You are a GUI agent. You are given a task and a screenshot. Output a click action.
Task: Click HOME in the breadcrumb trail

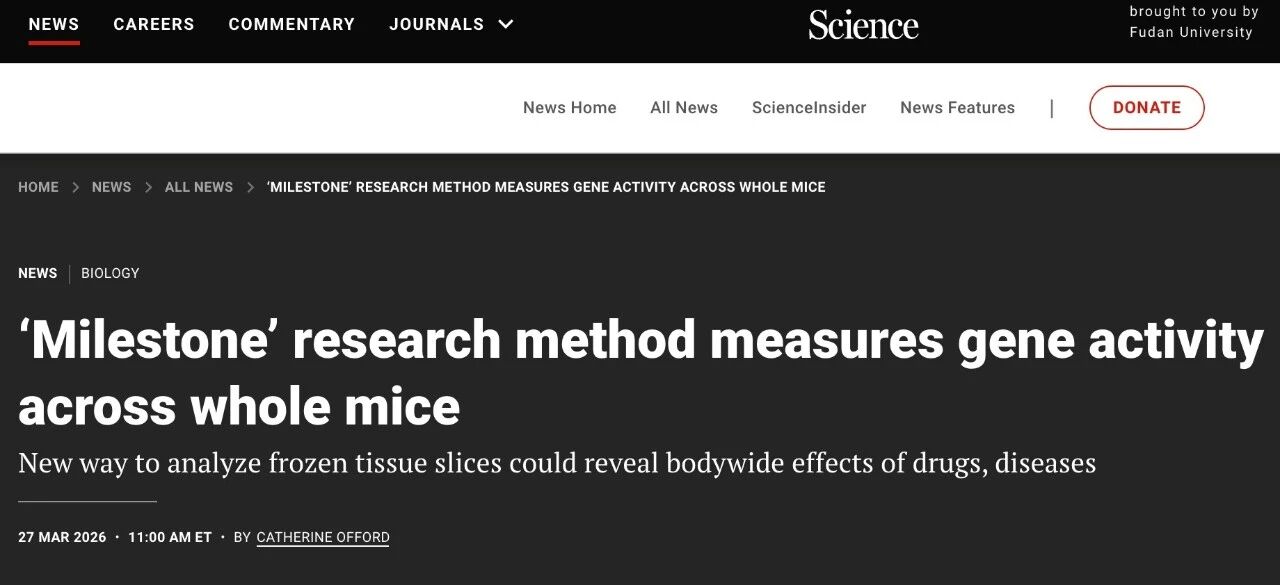click(x=38, y=187)
